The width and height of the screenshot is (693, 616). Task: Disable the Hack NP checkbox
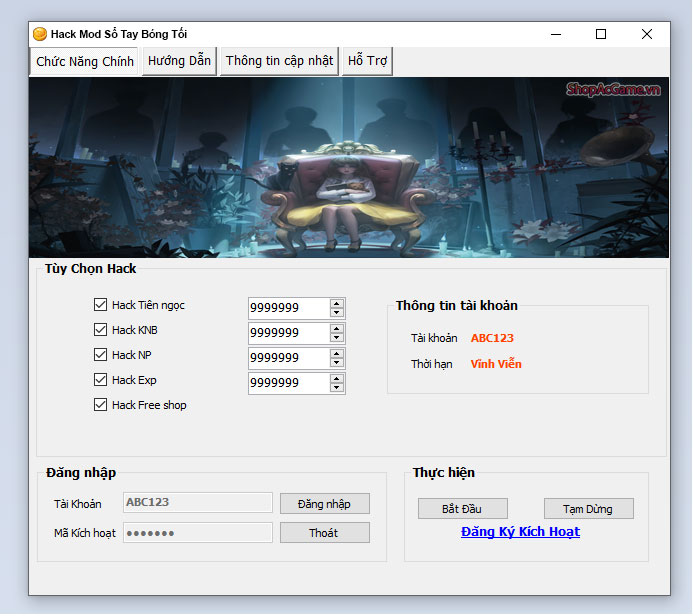pyautogui.click(x=100, y=354)
